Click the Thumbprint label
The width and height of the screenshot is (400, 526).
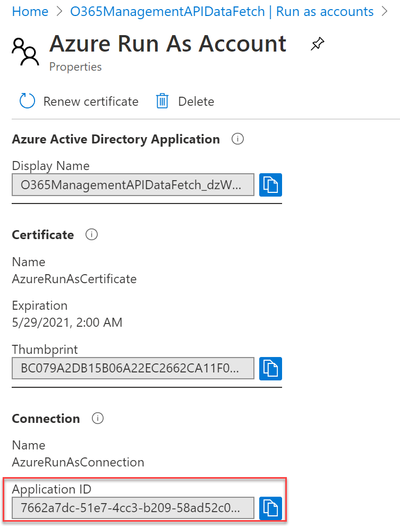45,350
